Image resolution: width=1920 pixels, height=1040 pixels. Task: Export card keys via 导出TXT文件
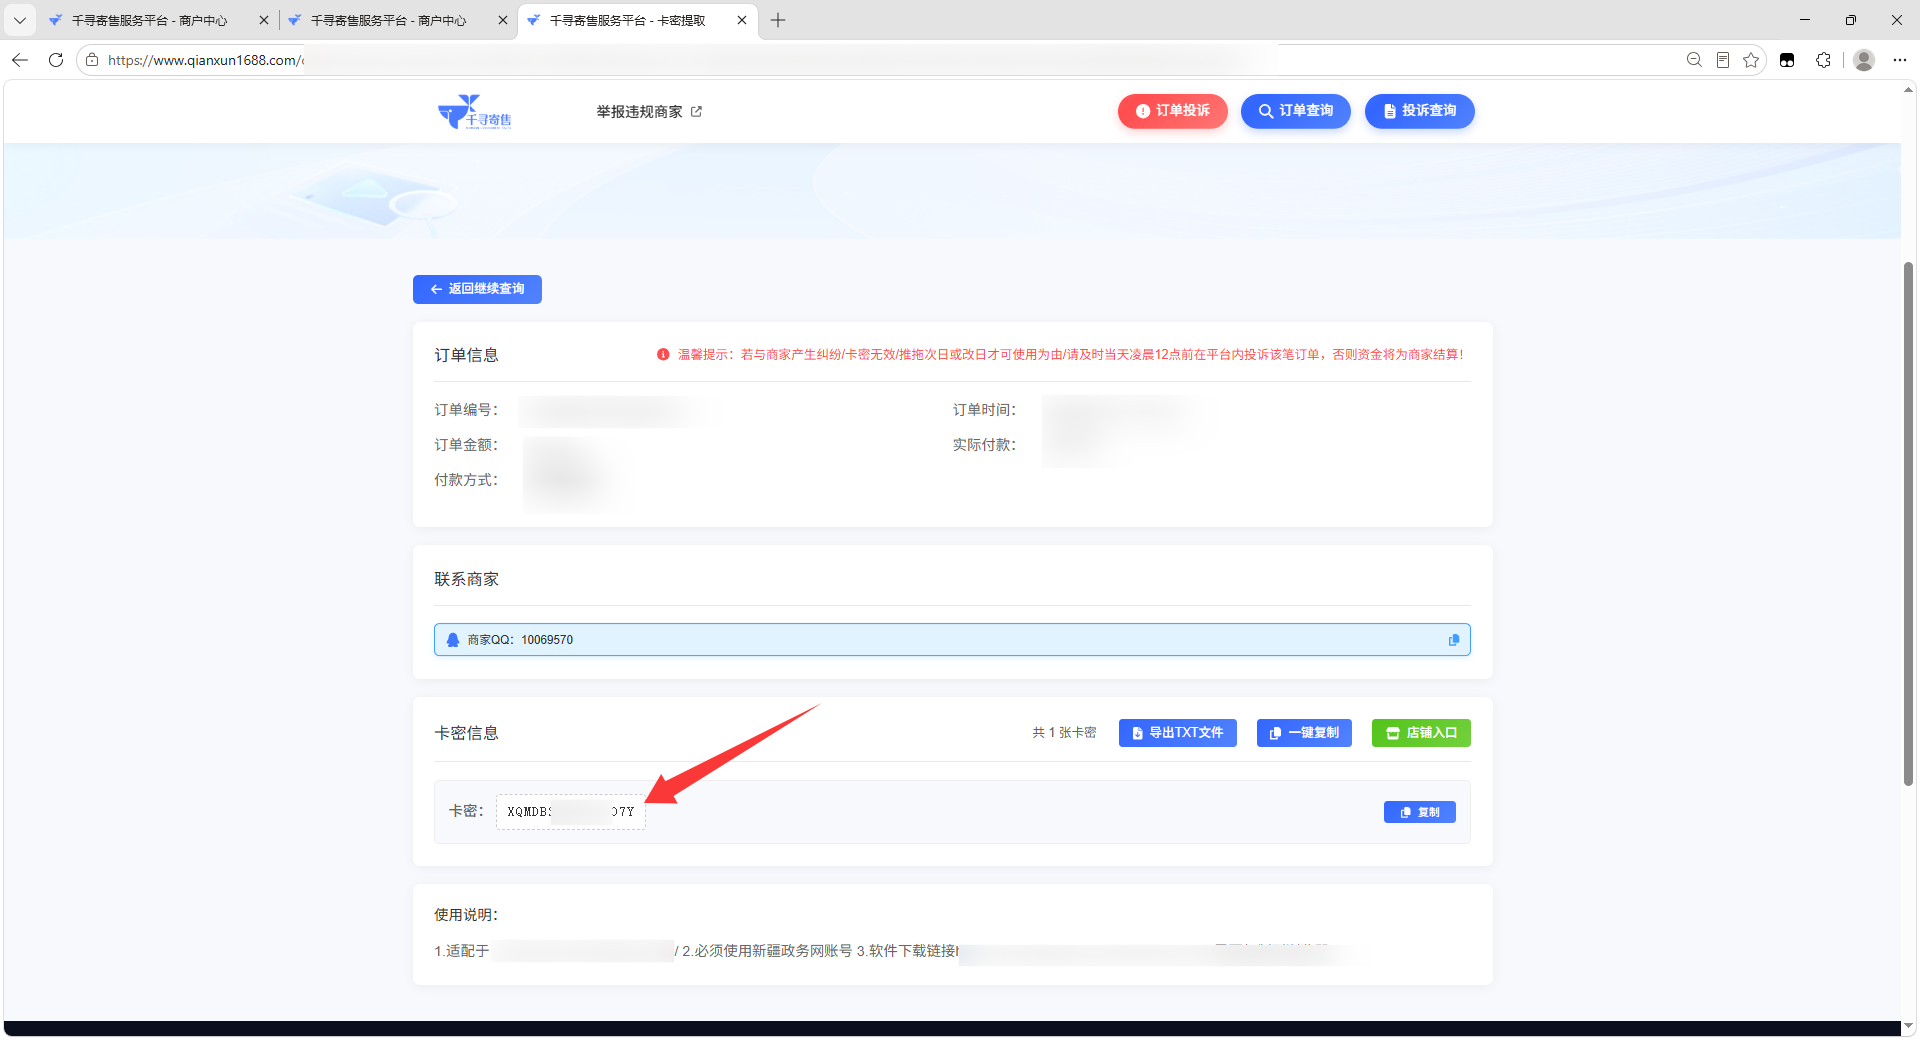pos(1177,733)
